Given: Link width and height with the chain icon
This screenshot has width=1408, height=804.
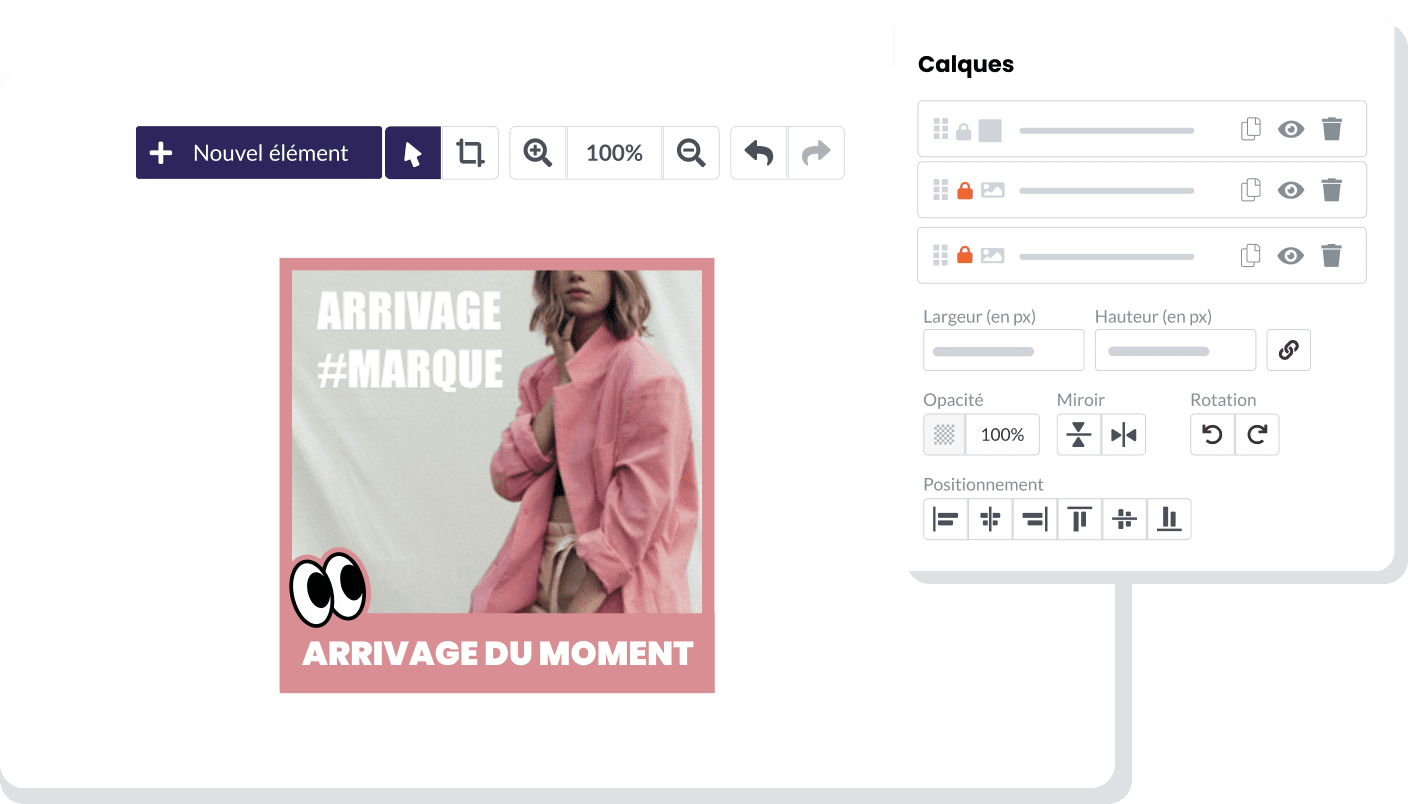Looking at the screenshot, I should pos(1288,350).
